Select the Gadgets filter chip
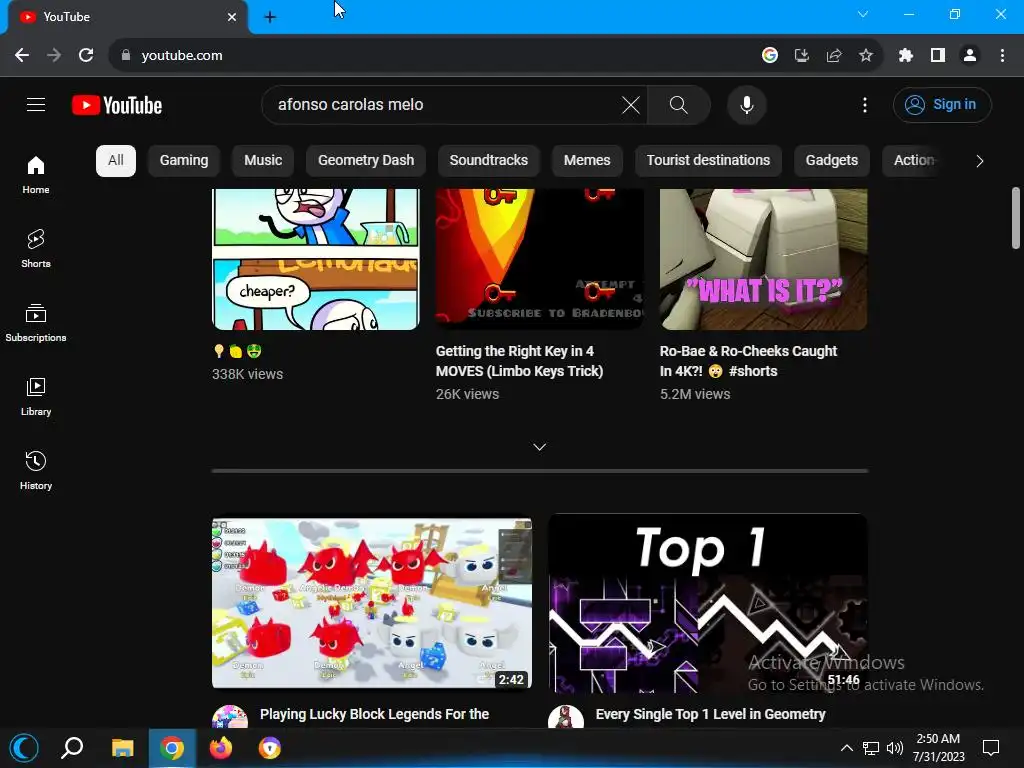Image resolution: width=1024 pixels, height=768 pixels. coord(831,161)
